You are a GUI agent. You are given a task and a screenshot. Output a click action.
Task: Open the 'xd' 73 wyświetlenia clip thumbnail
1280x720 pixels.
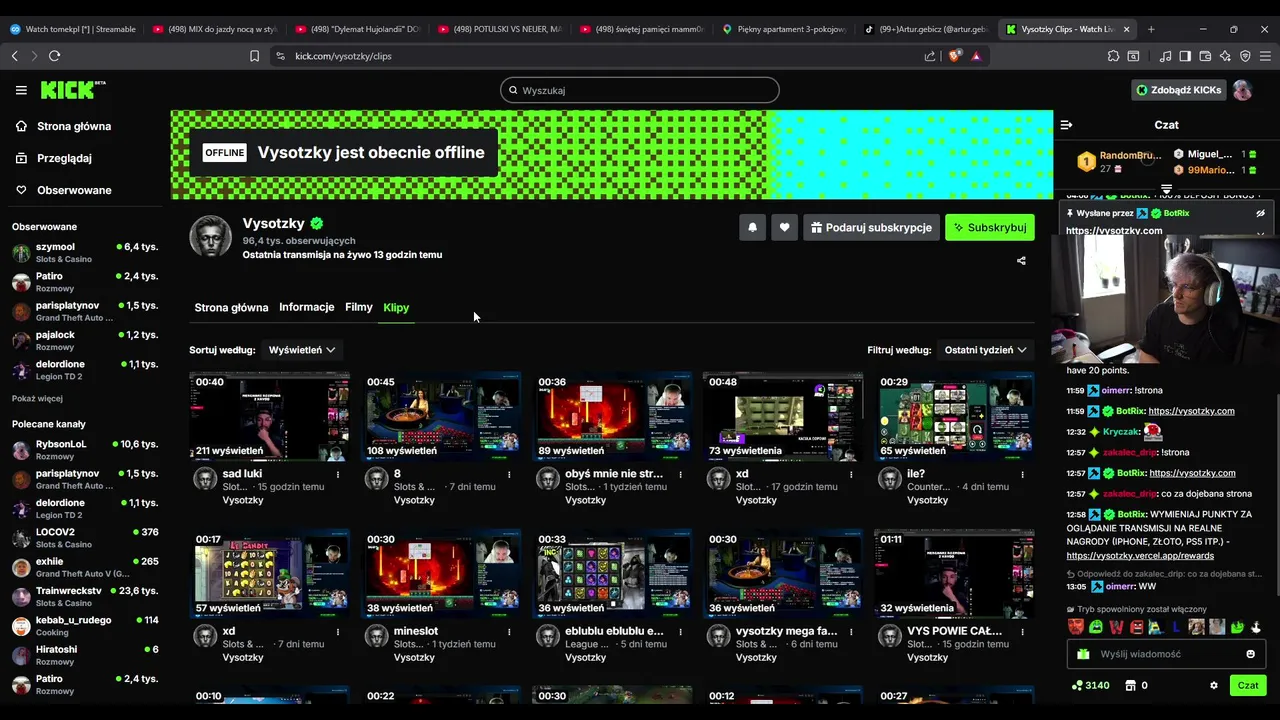783,416
